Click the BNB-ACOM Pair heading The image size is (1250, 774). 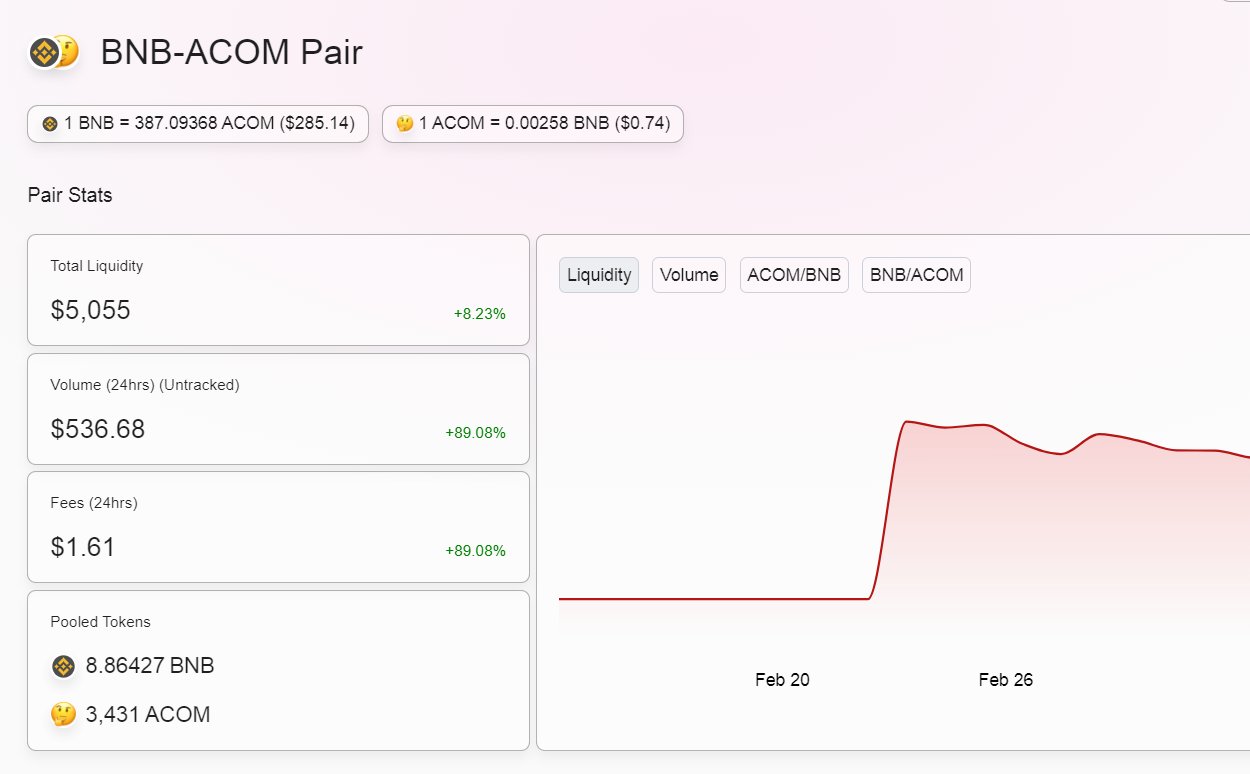[232, 52]
